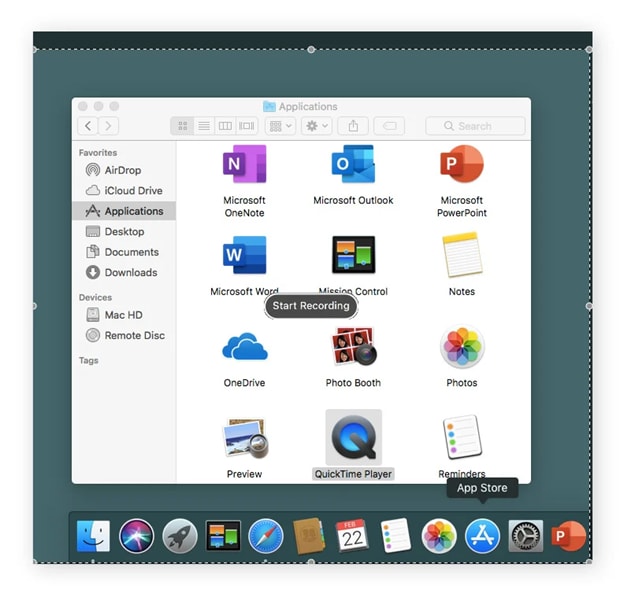Click the Photo Booth label text
The width and height of the screenshot is (624, 601).
353,383
